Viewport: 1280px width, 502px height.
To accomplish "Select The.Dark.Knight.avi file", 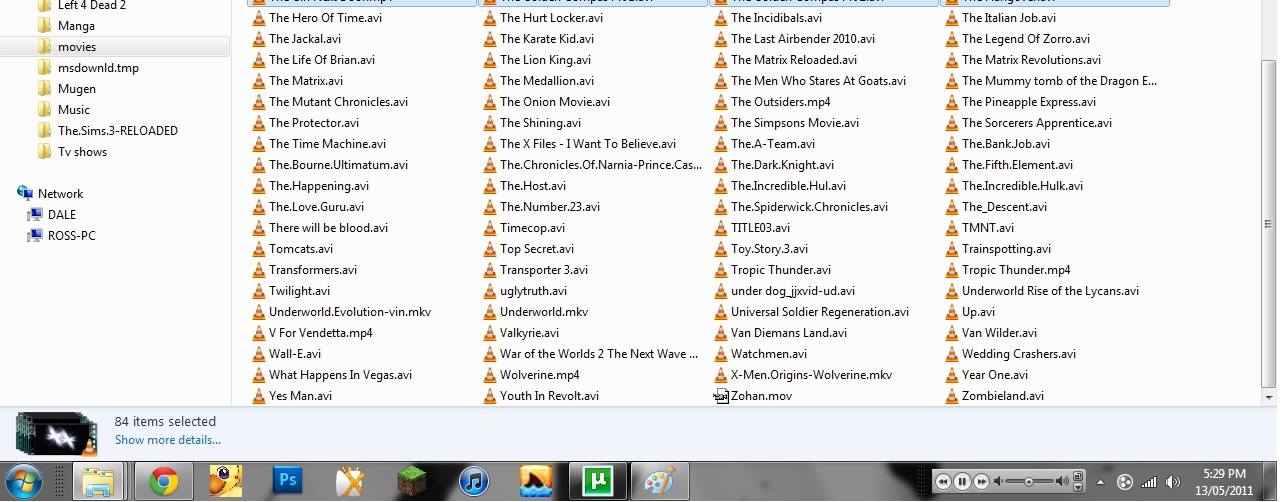I will tap(782, 165).
